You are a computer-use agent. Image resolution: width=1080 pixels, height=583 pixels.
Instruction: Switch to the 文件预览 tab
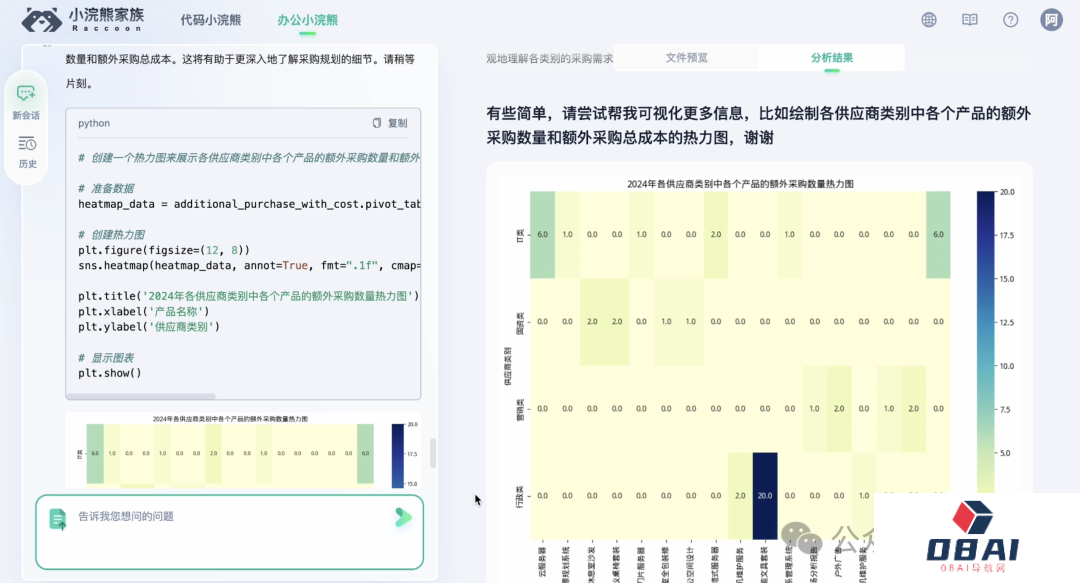click(x=686, y=58)
